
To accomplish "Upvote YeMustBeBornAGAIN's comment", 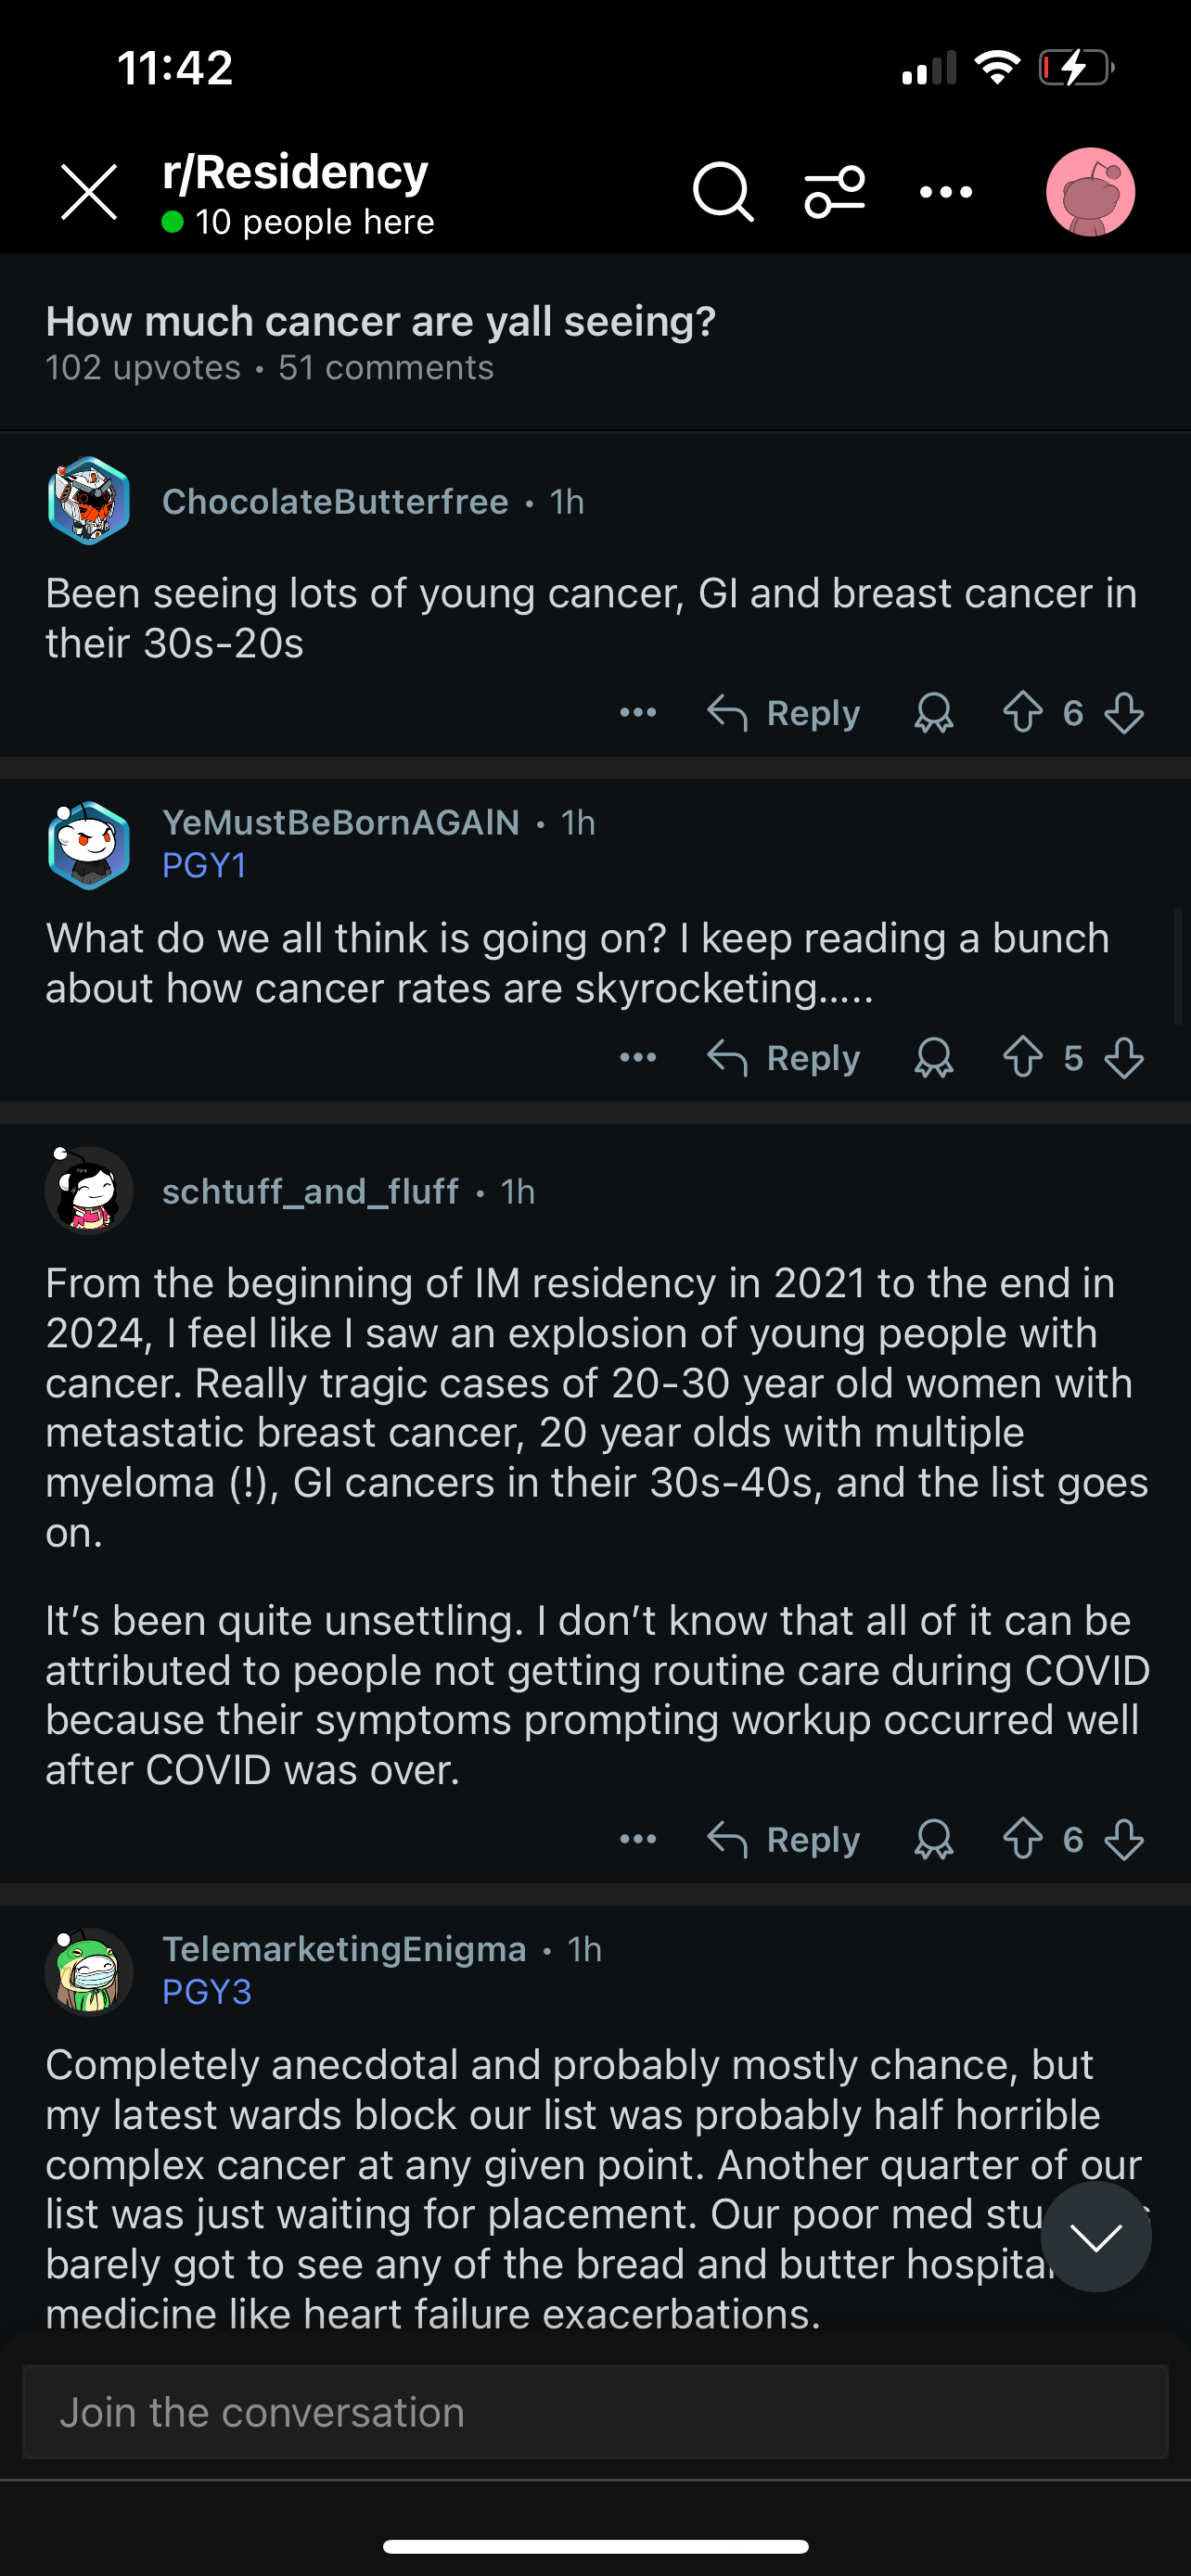I will point(1022,1058).
